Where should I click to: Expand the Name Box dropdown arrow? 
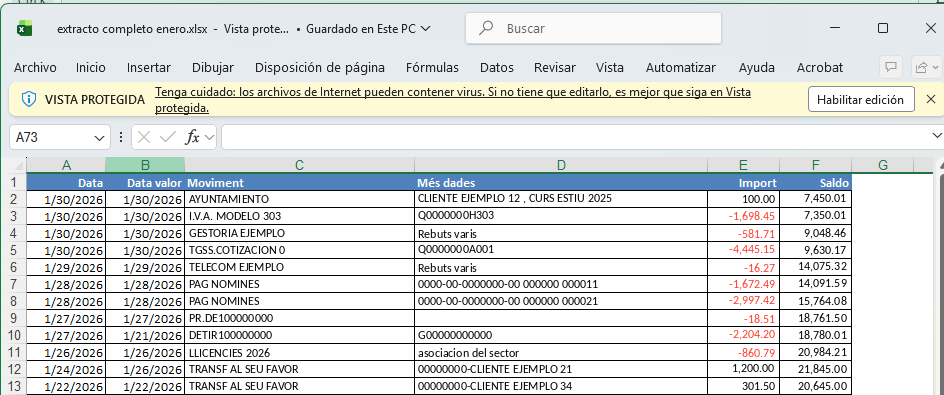point(99,138)
